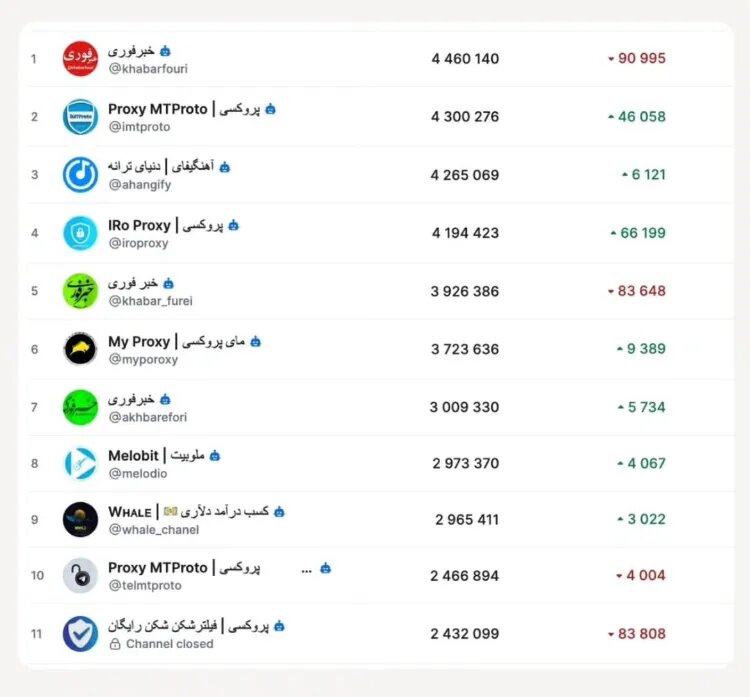Open the blue Proxy MTProto avatar for @imtproto
This screenshot has height=697, width=750.
80,117
